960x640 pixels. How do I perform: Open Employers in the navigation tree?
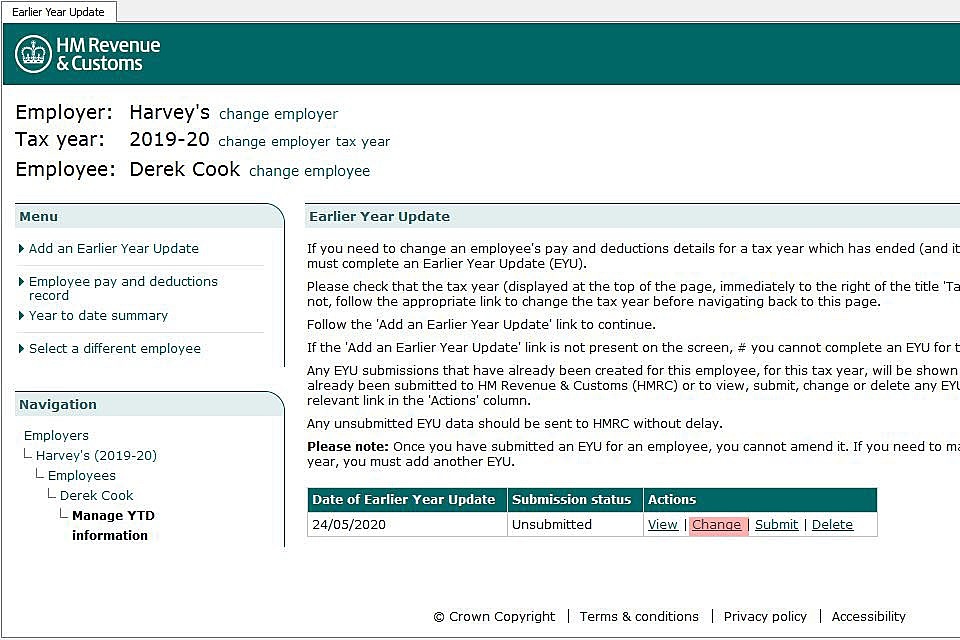tap(56, 435)
